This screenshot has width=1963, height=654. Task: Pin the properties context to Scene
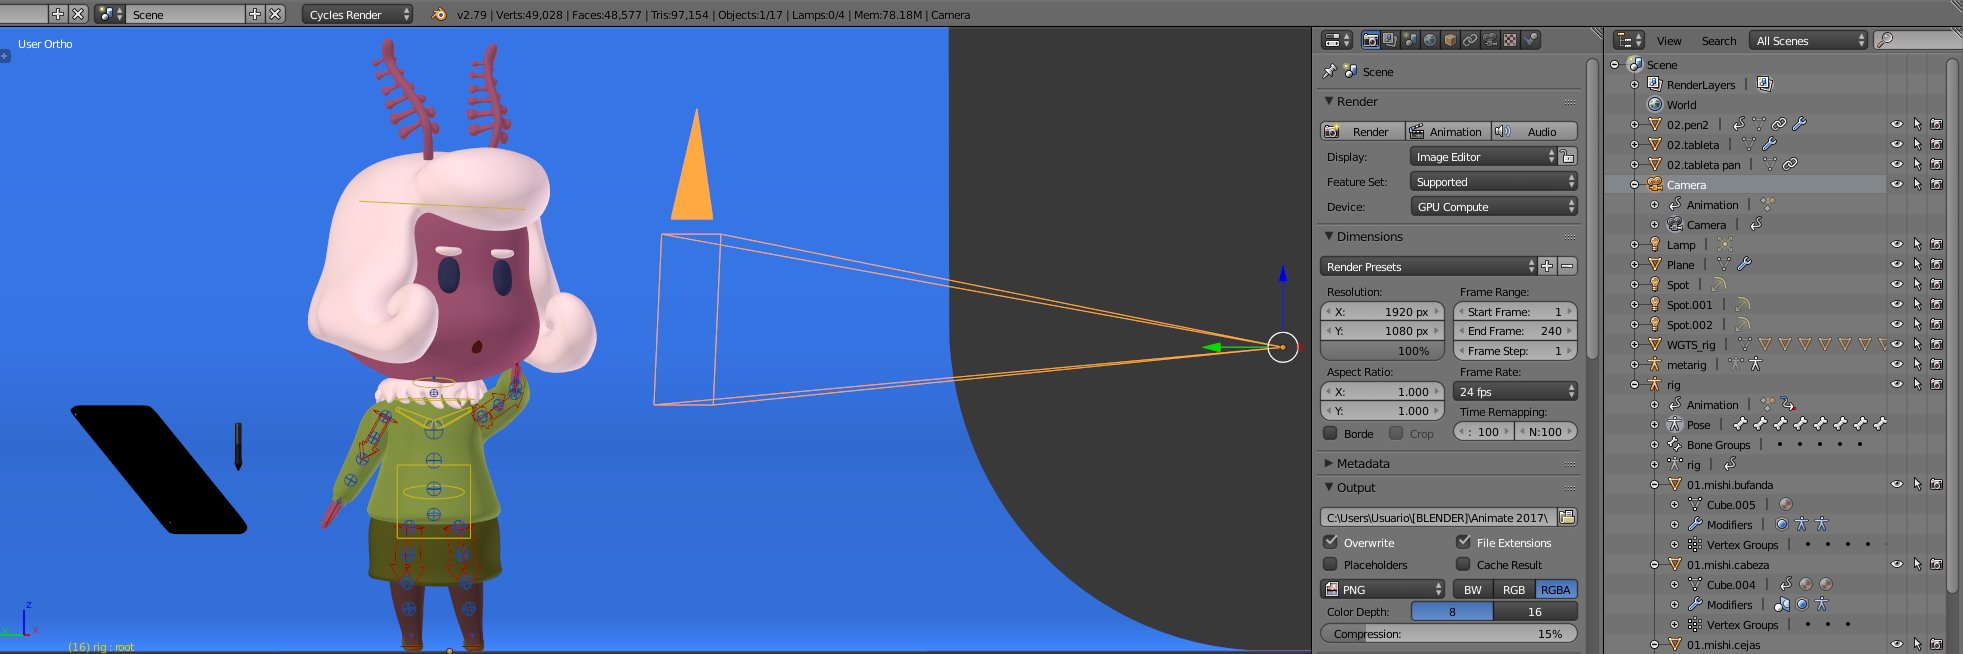[x=1329, y=71]
